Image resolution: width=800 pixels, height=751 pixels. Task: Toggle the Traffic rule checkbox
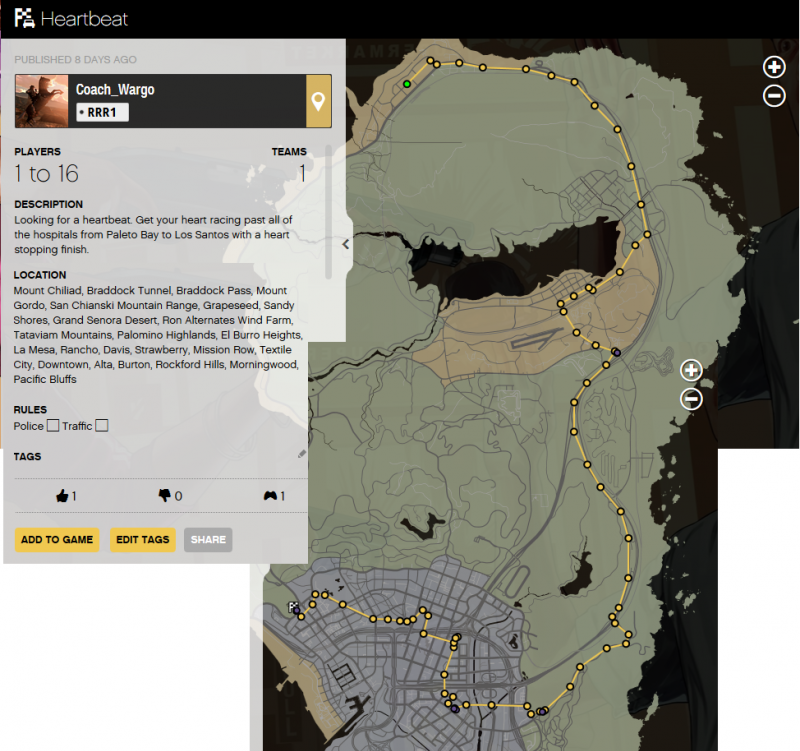[x=101, y=426]
